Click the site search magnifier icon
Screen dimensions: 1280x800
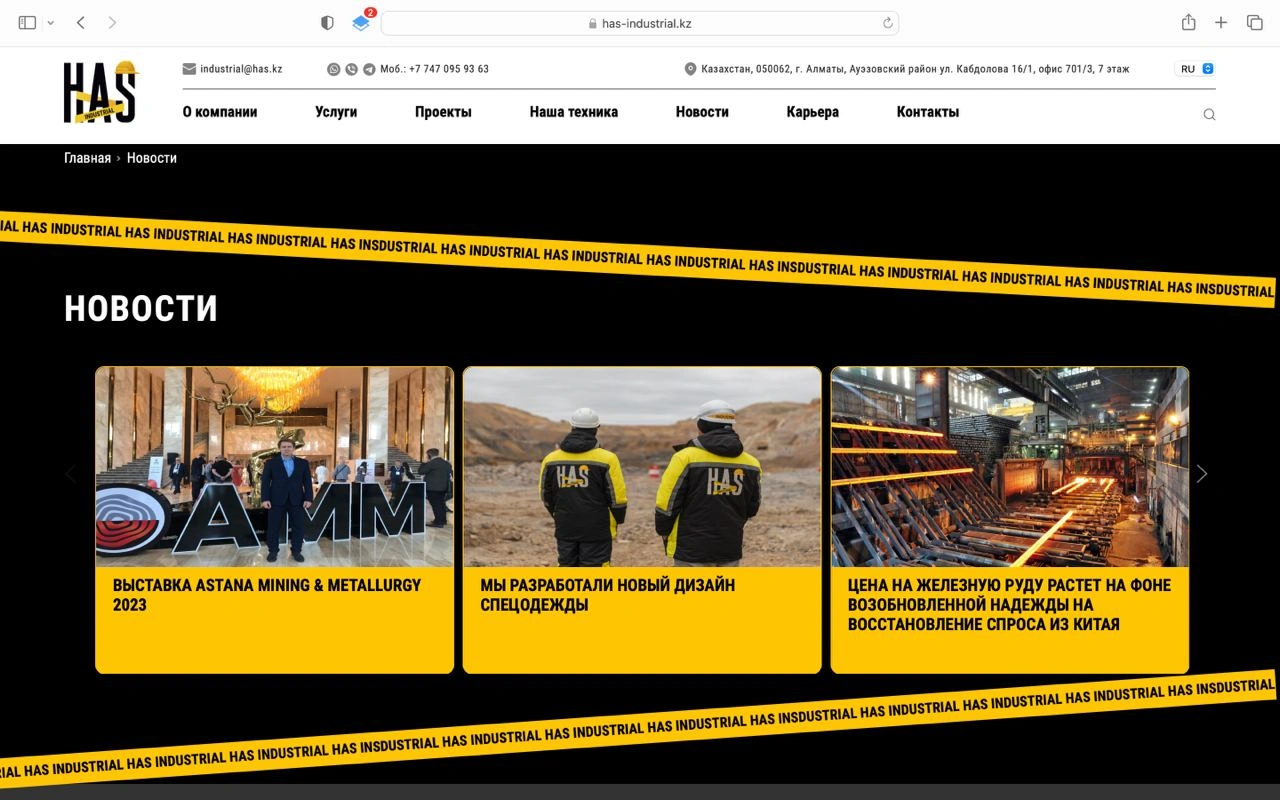click(x=1209, y=114)
